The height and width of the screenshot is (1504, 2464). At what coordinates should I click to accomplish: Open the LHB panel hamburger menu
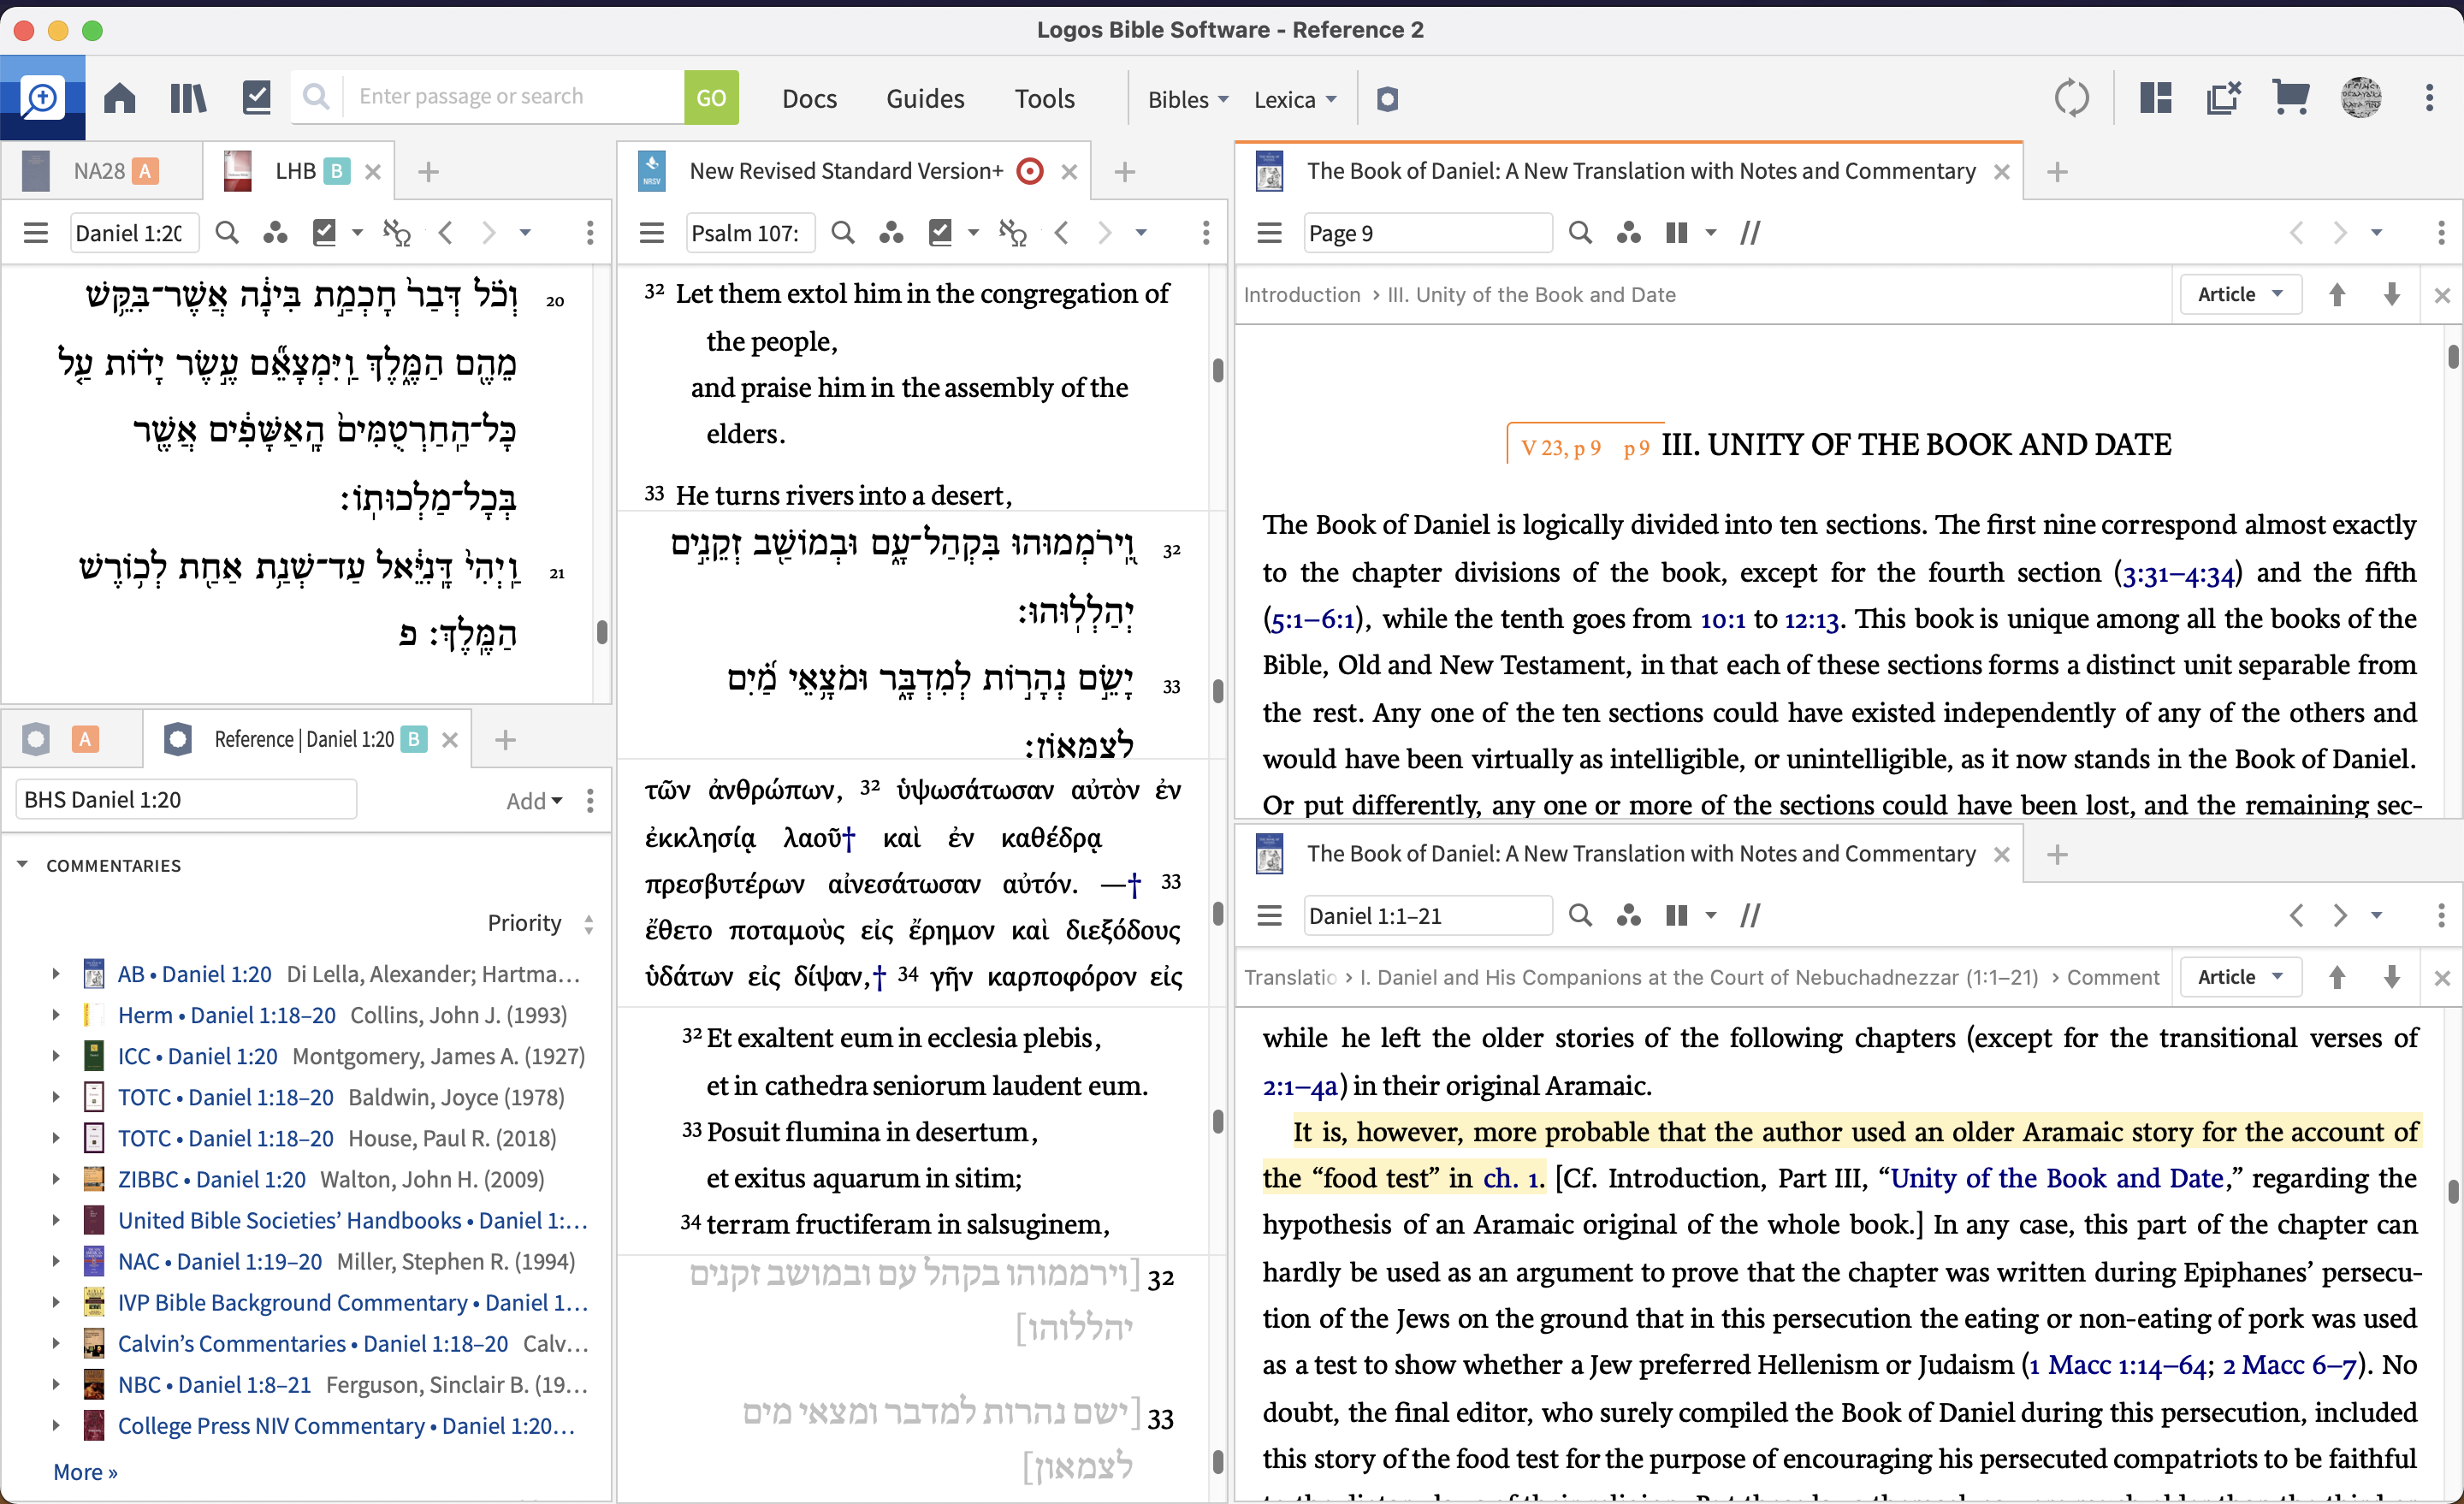click(36, 233)
